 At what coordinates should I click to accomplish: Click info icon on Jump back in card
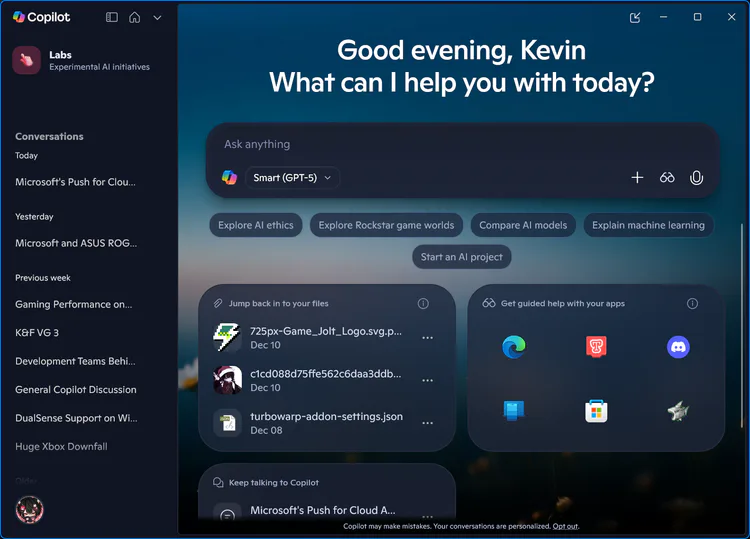423,304
